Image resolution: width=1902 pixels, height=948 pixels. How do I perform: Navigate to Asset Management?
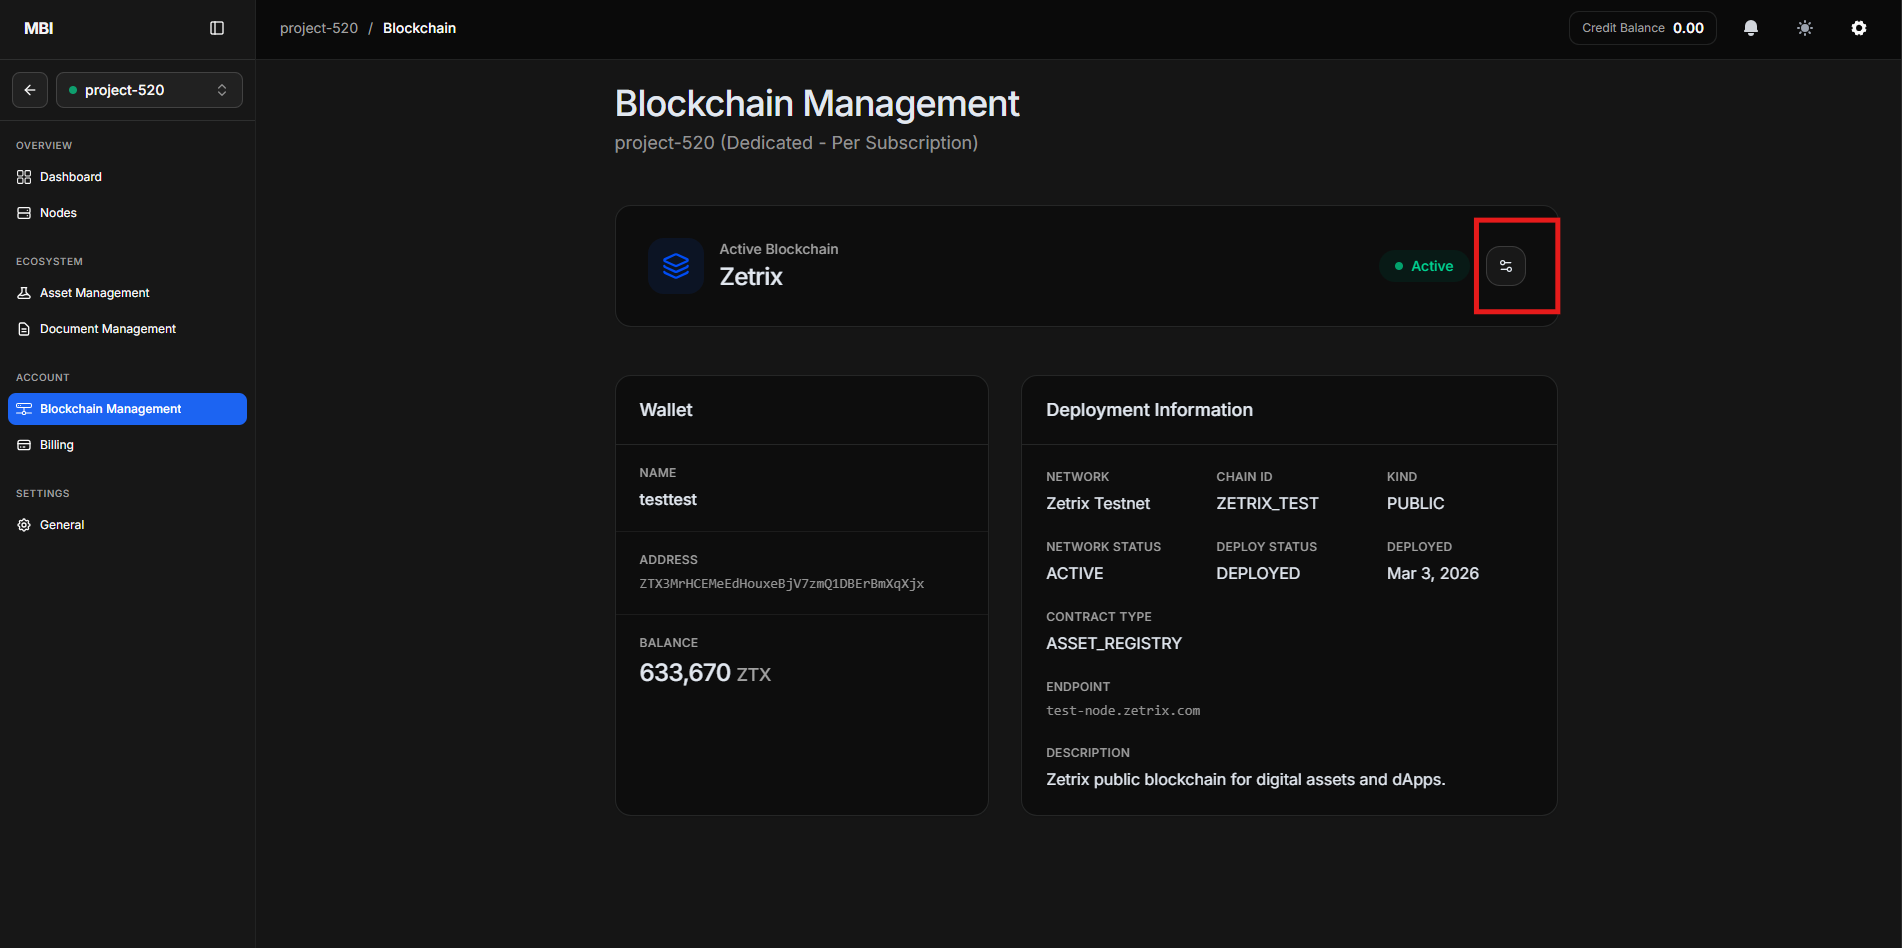(94, 293)
